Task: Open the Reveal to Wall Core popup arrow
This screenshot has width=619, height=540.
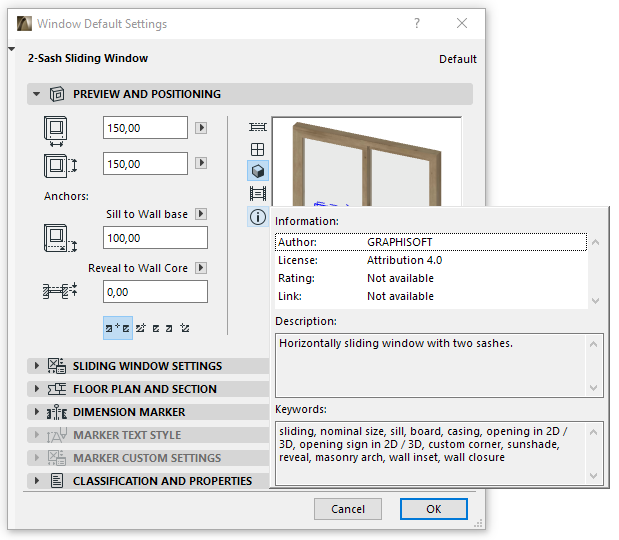Action: (x=201, y=268)
